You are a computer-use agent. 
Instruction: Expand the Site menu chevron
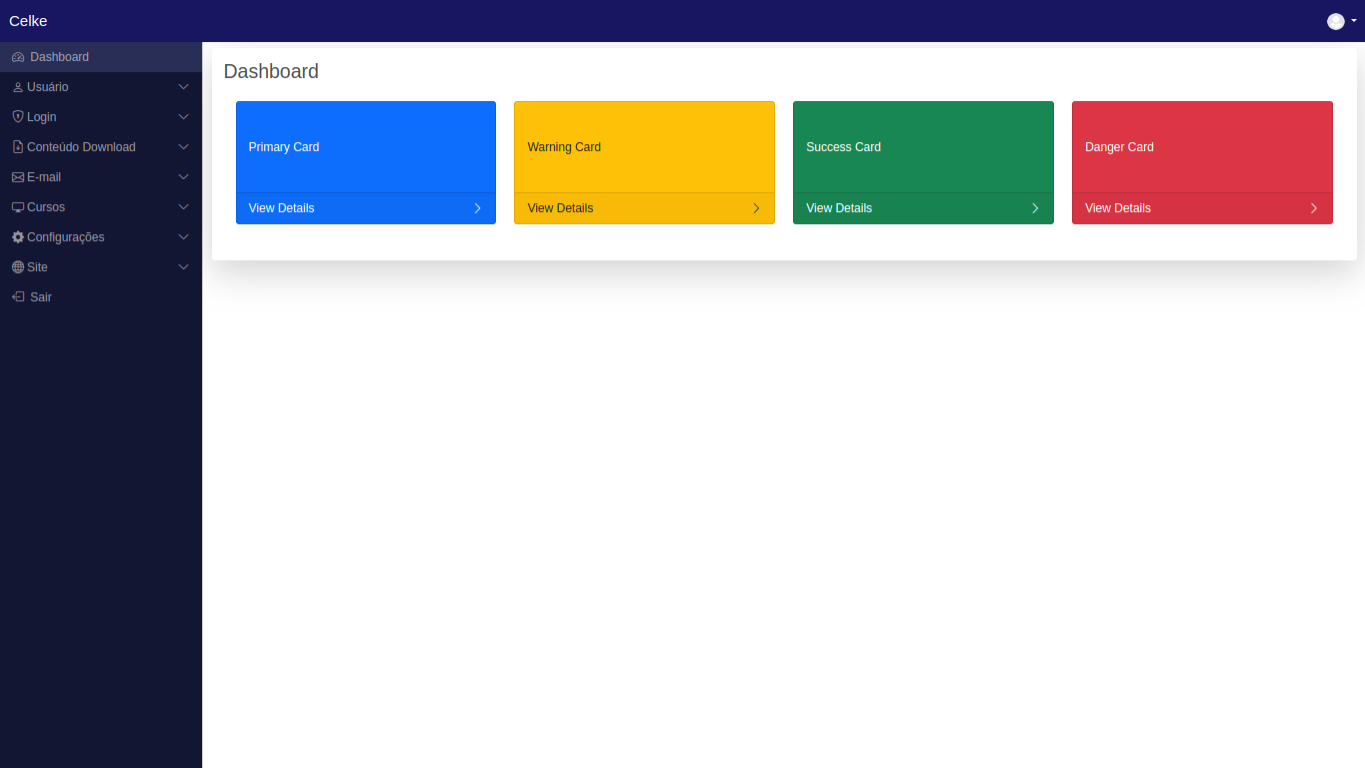[x=183, y=267]
